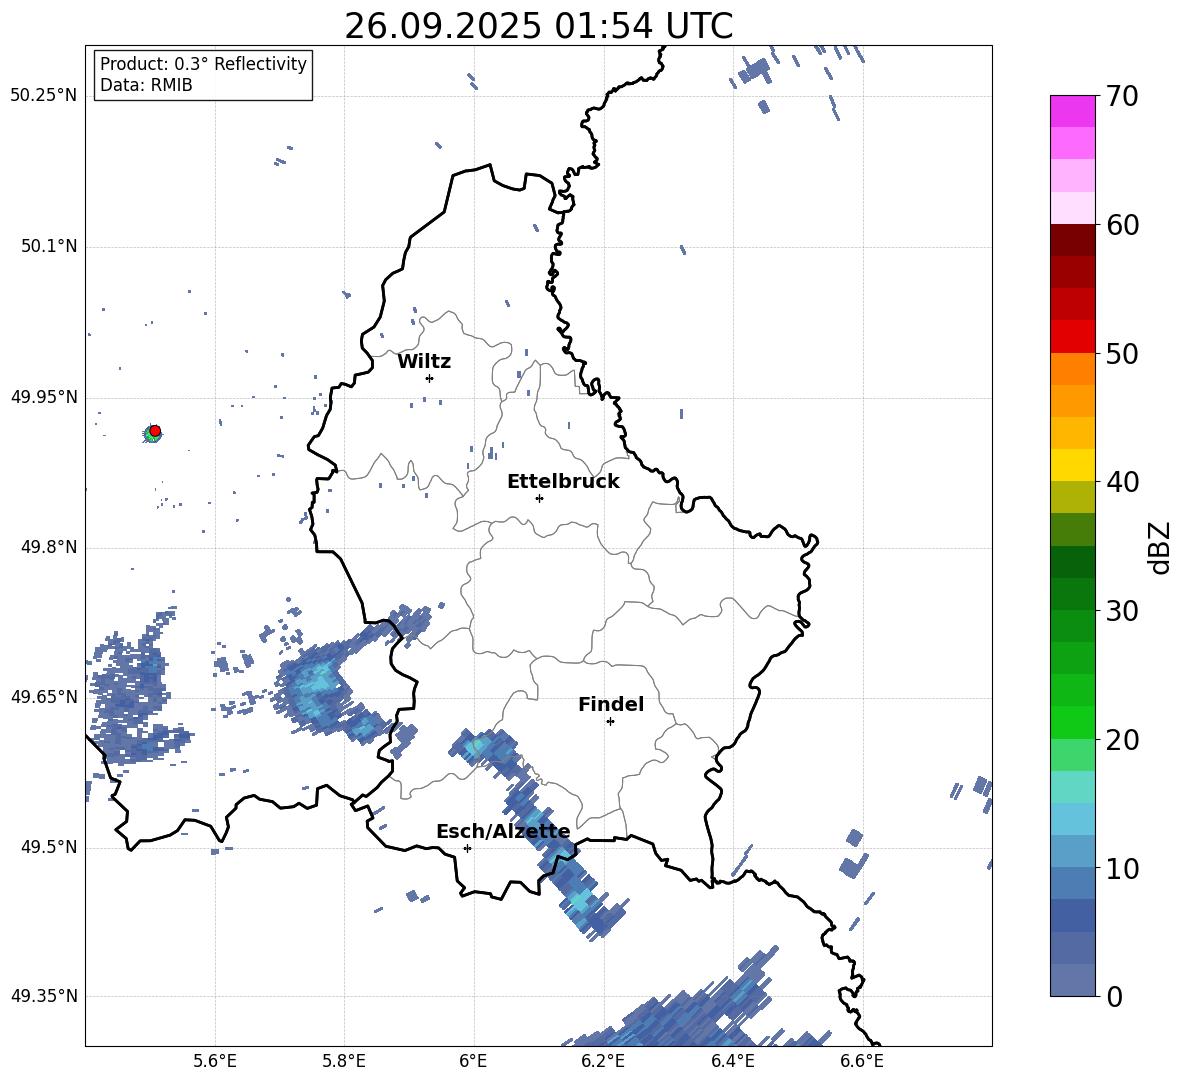This screenshot has width=1184, height=1081.
Task: Click the longitude label 6°E
Action: 473,1061
